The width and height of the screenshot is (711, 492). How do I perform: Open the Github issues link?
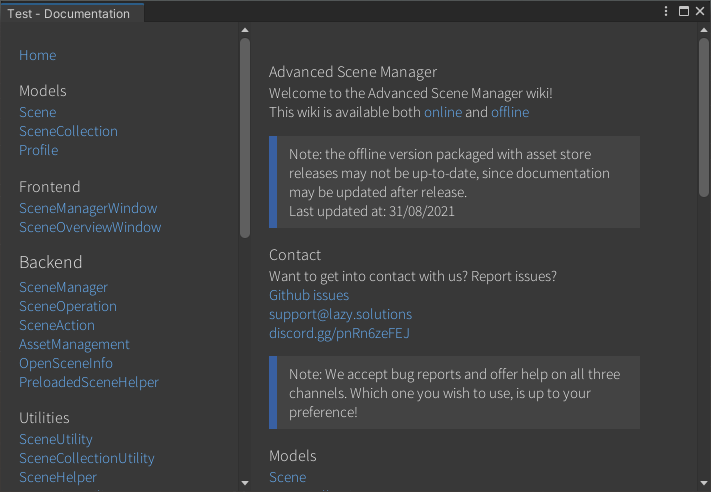click(309, 296)
